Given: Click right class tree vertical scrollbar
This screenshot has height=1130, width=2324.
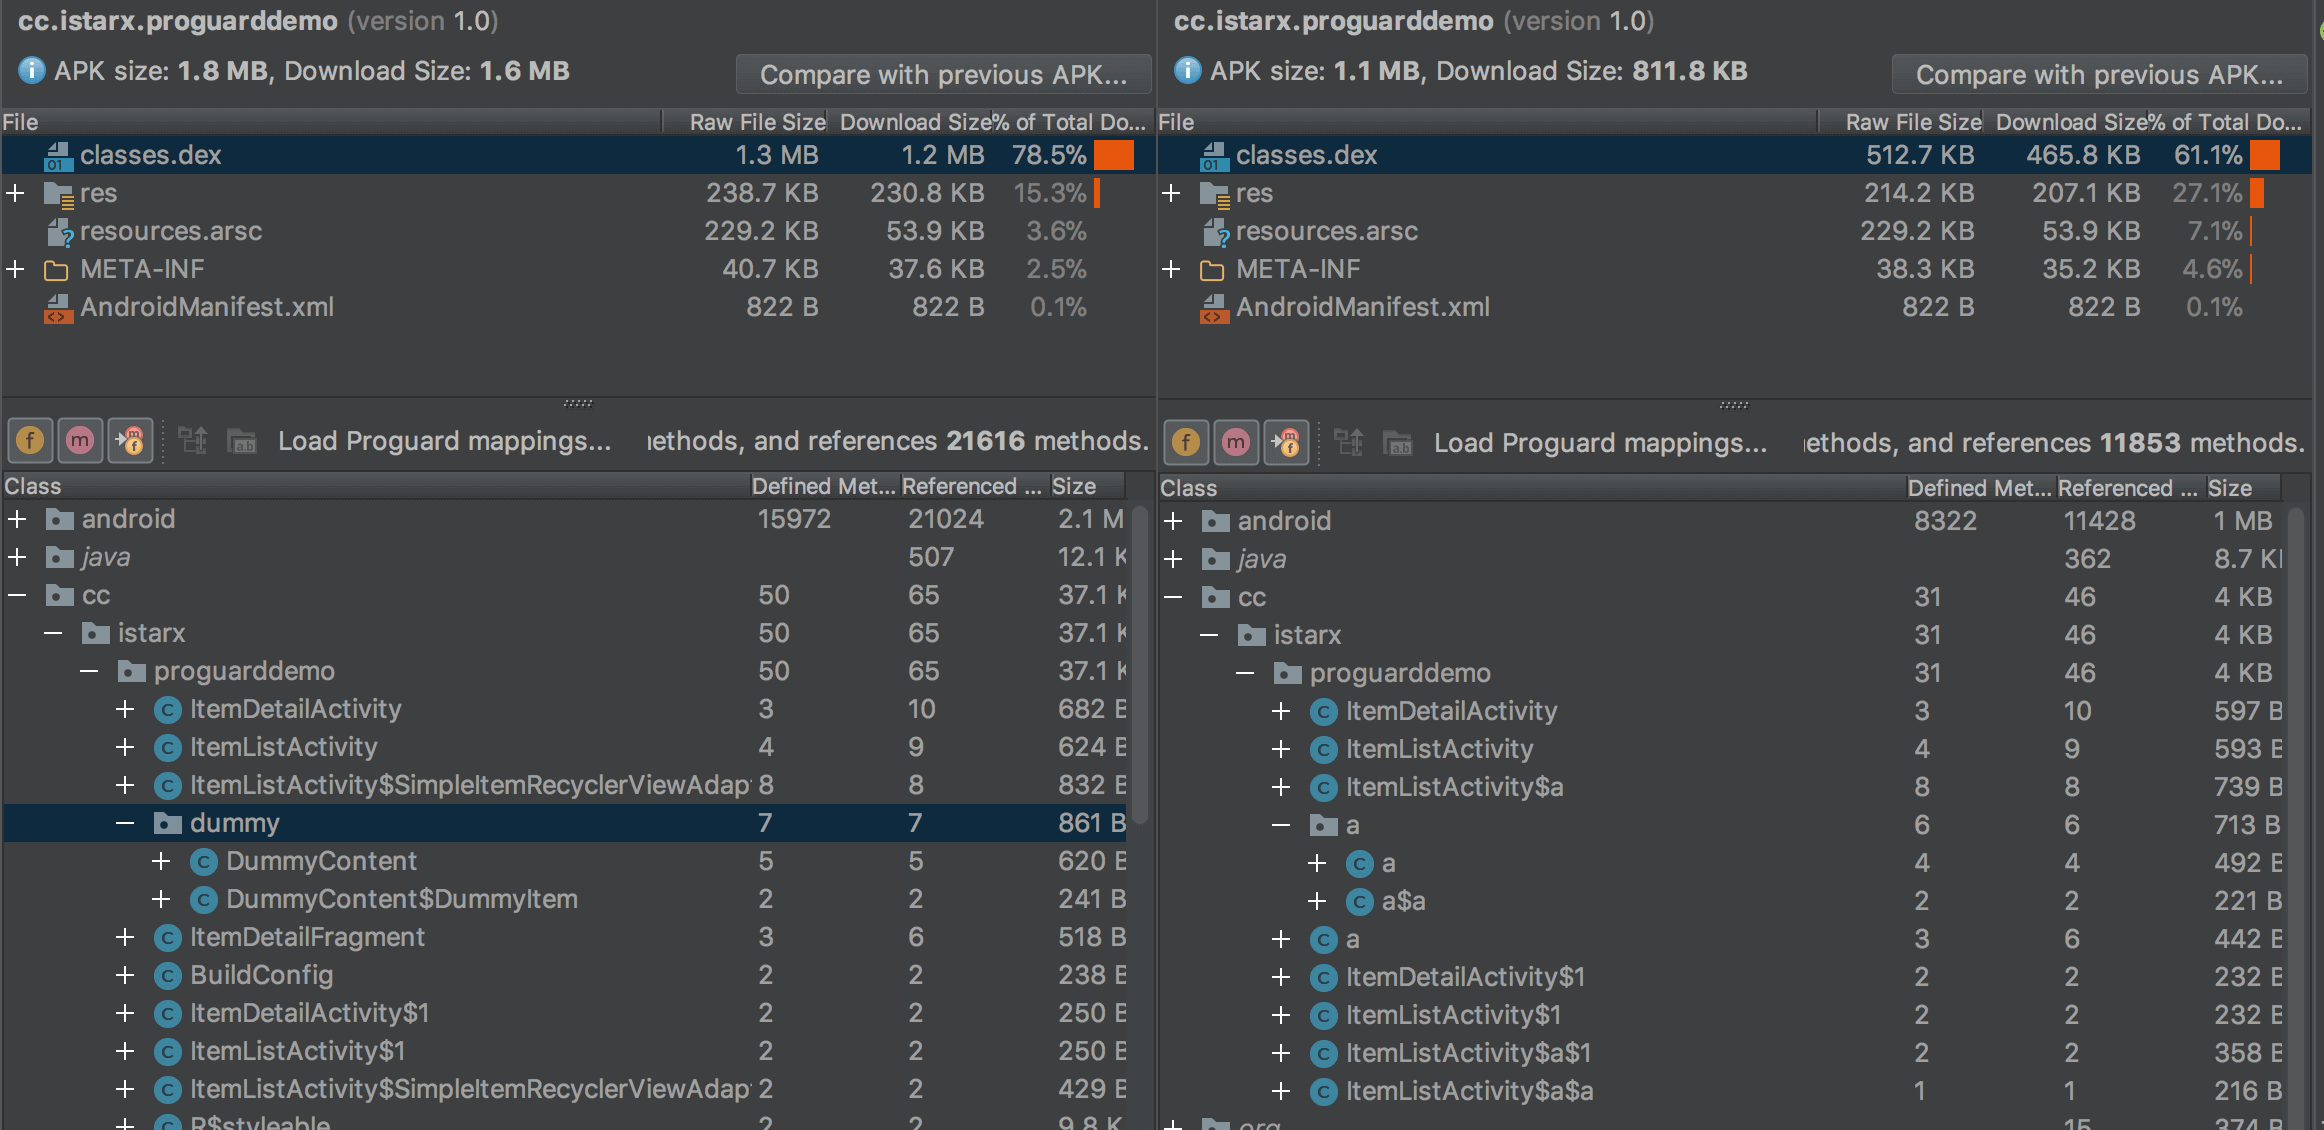Looking at the screenshot, I should point(2296,816).
